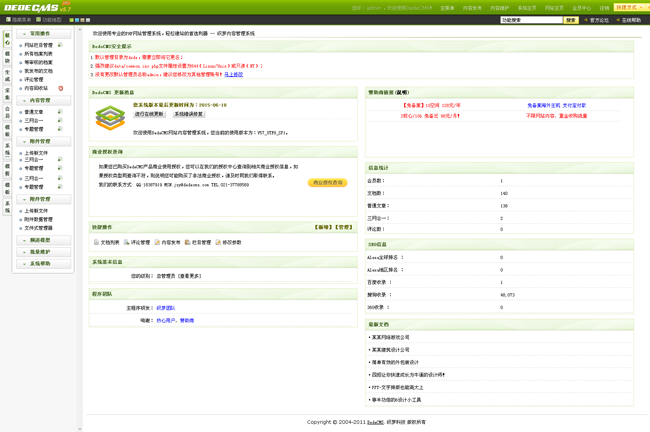650x432 pixels.
Task: Toggle the 功能地图 option in top bar
Action: click(49, 19)
